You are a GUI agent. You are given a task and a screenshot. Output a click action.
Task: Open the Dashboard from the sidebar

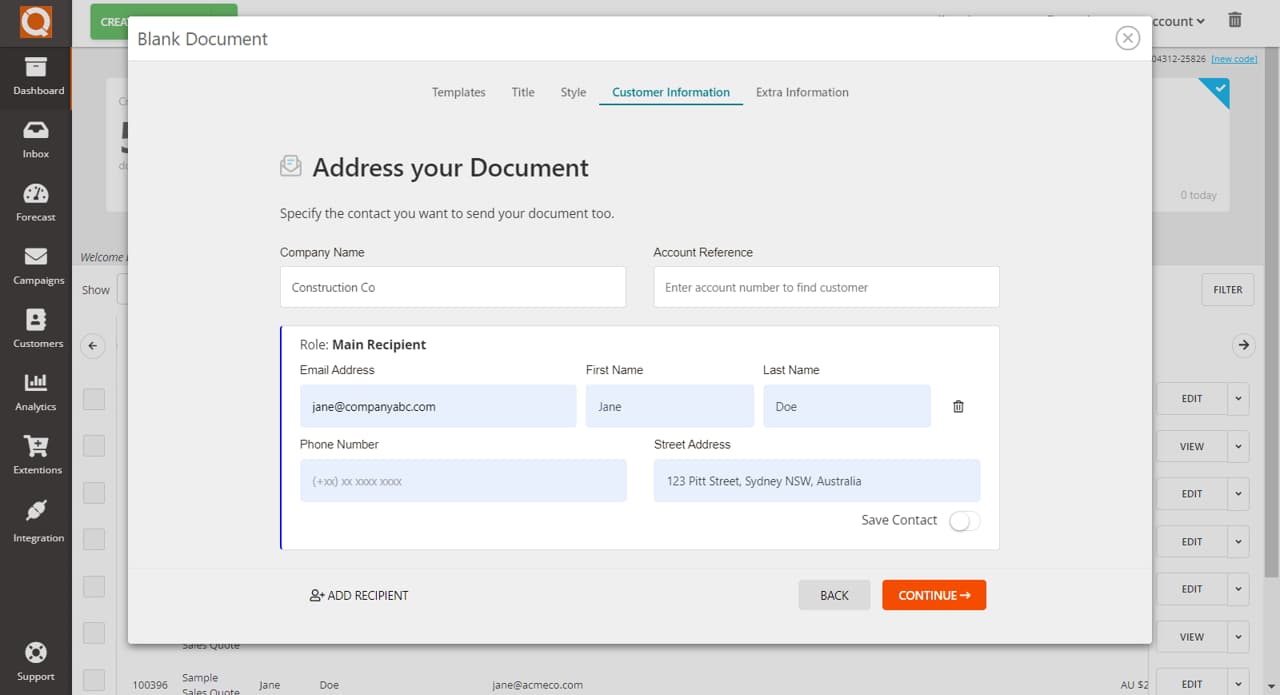[36, 77]
